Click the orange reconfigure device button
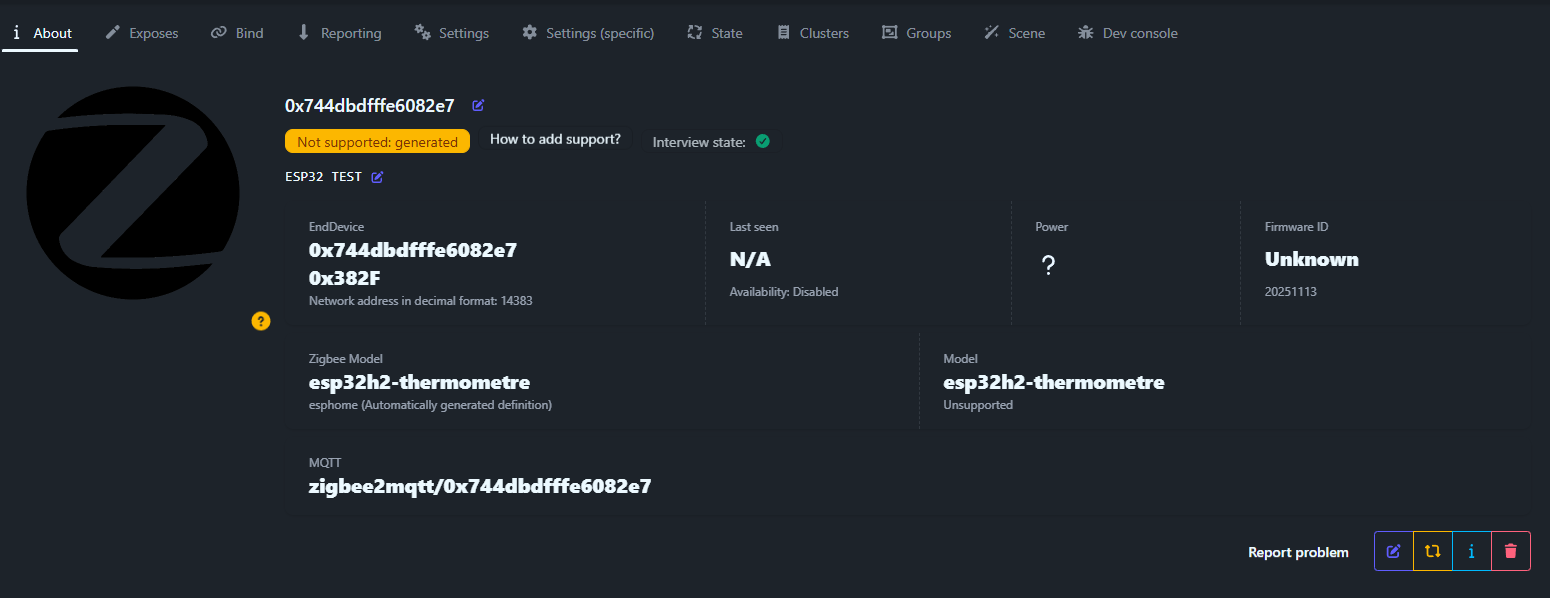The image size is (1550, 598). pyautogui.click(x=1432, y=551)
